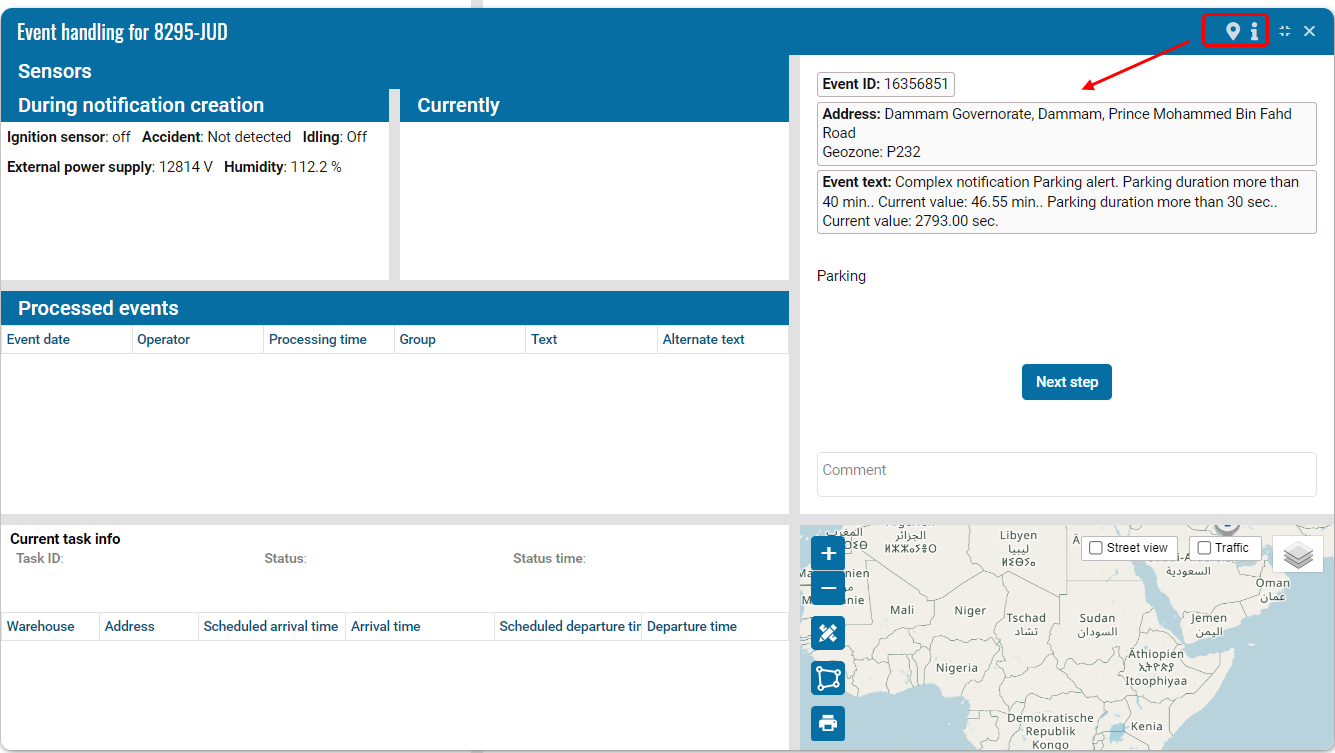Click the Operator column header
1335x753 pixels.
tap(164, 340)
